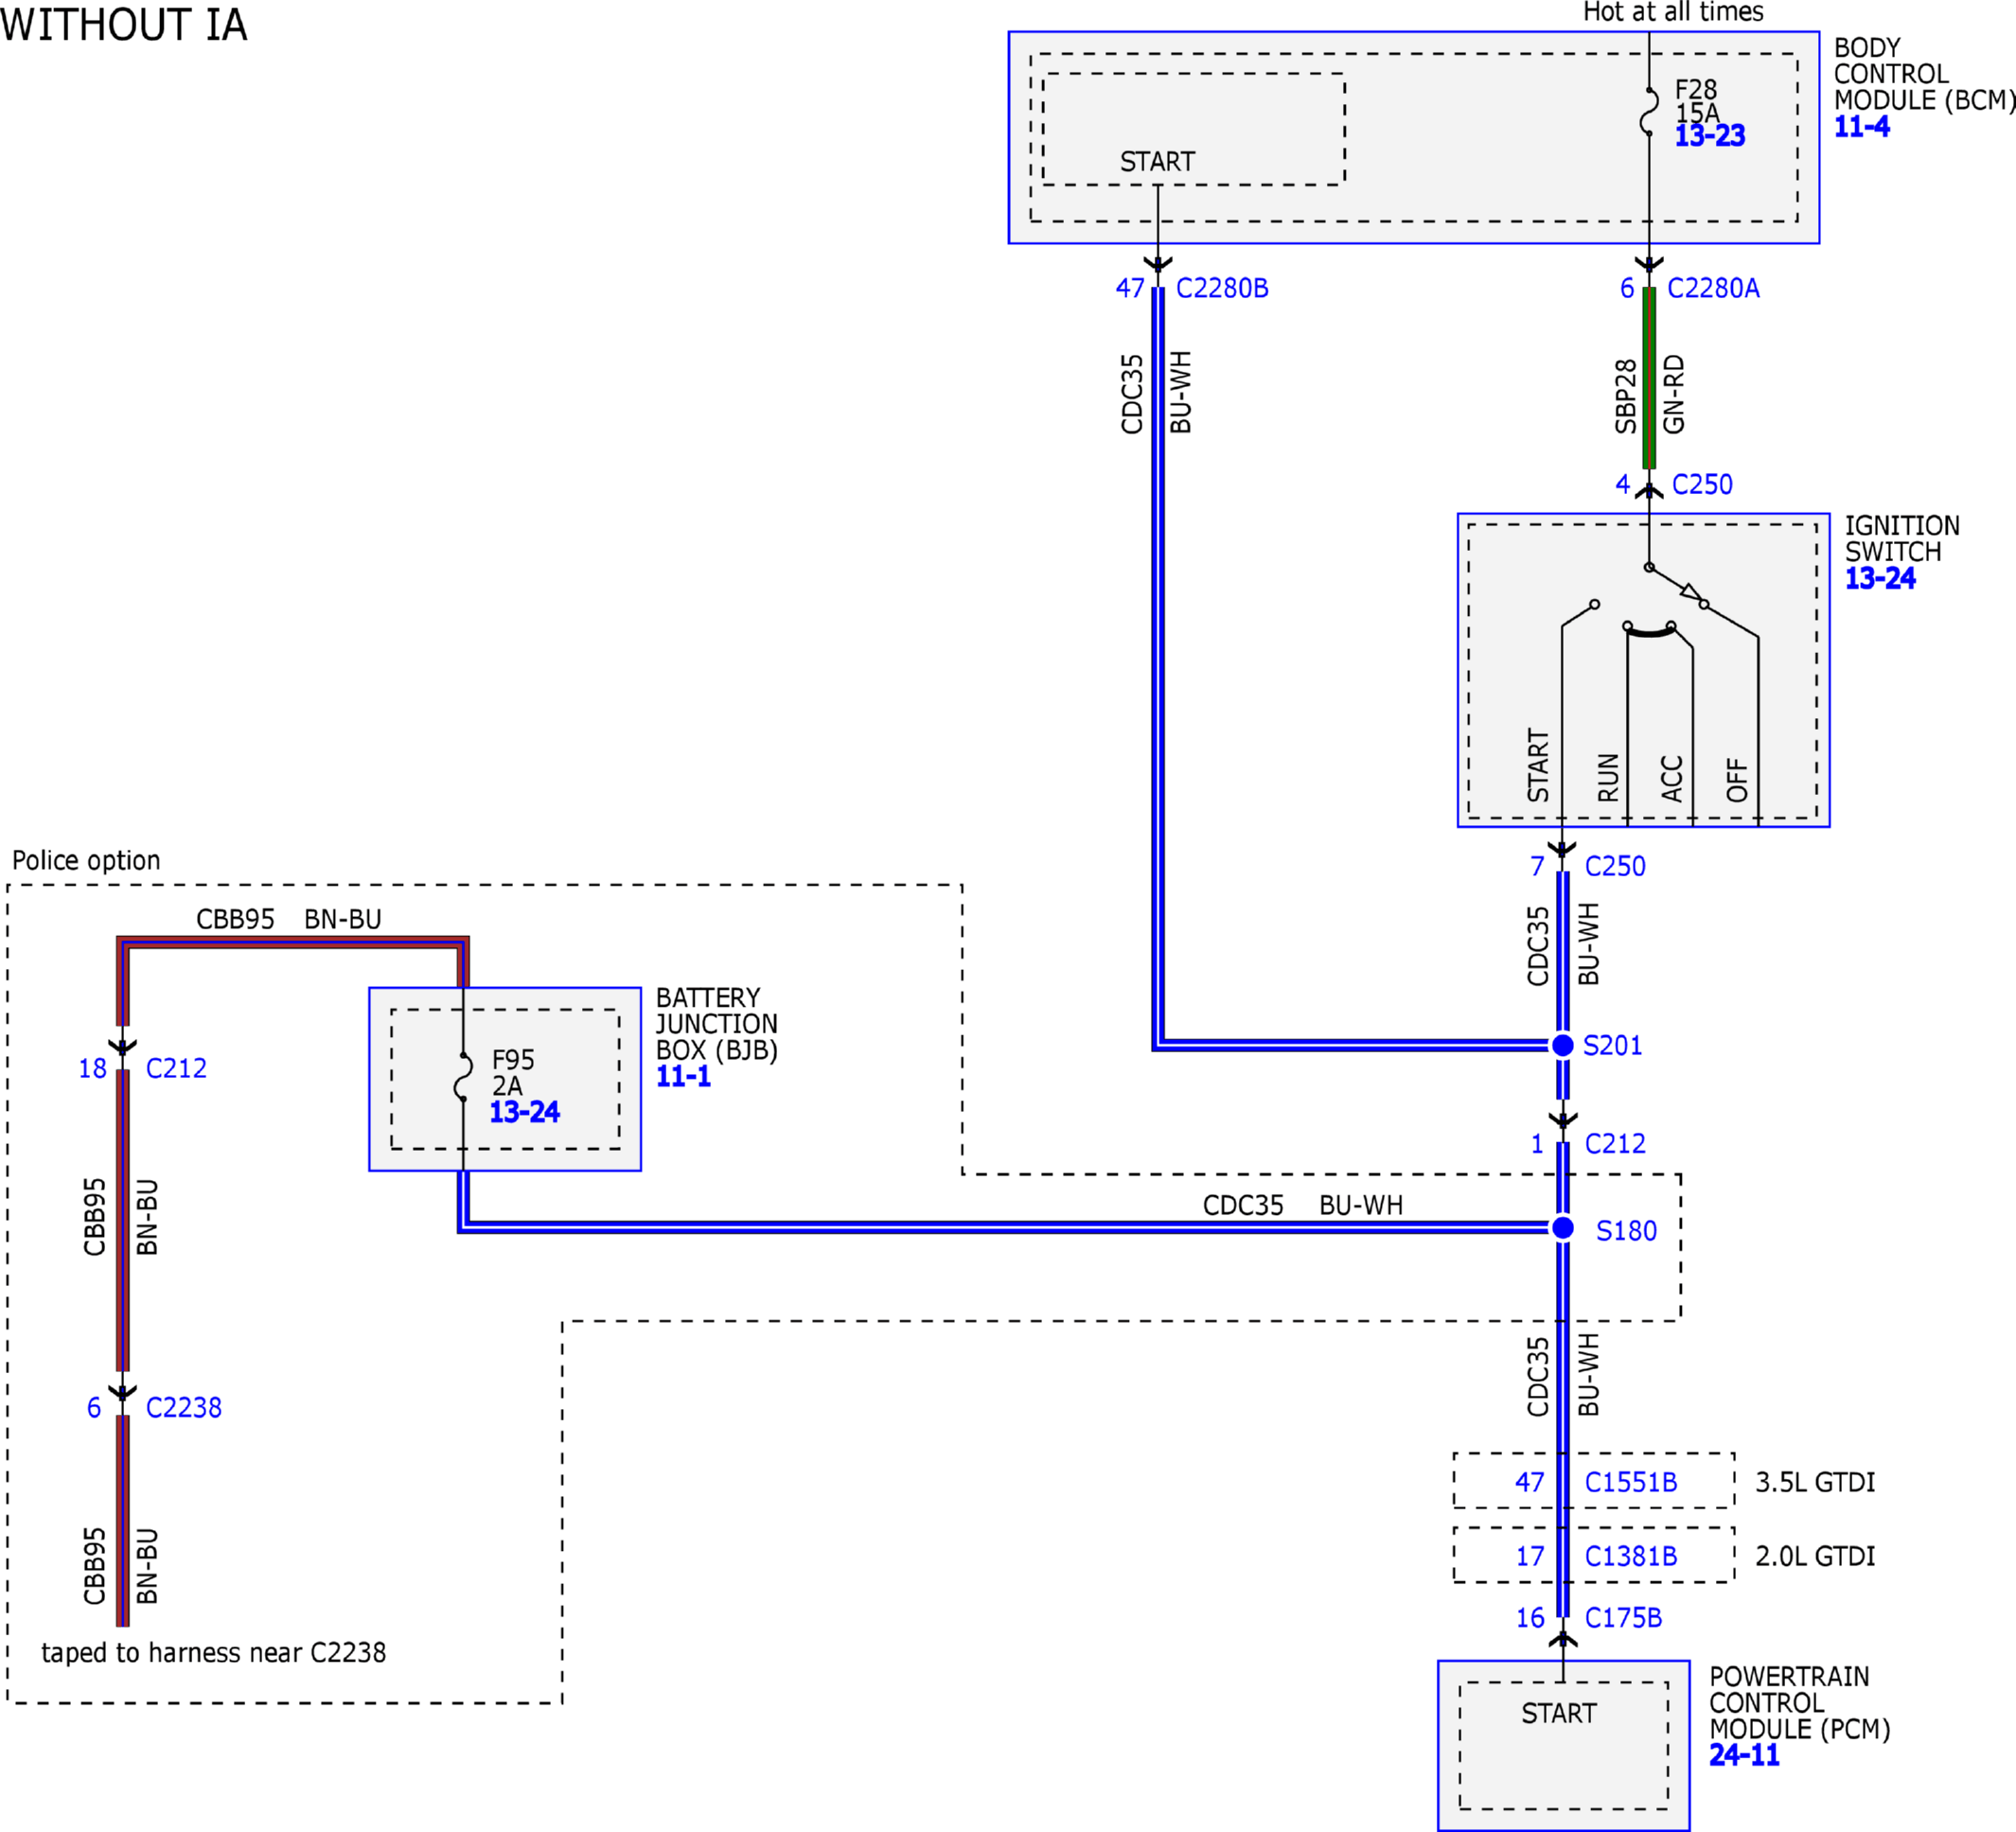Click pin number 16 beside C175B
Screen dimensions: 2016x1832
point(1530,1617)
